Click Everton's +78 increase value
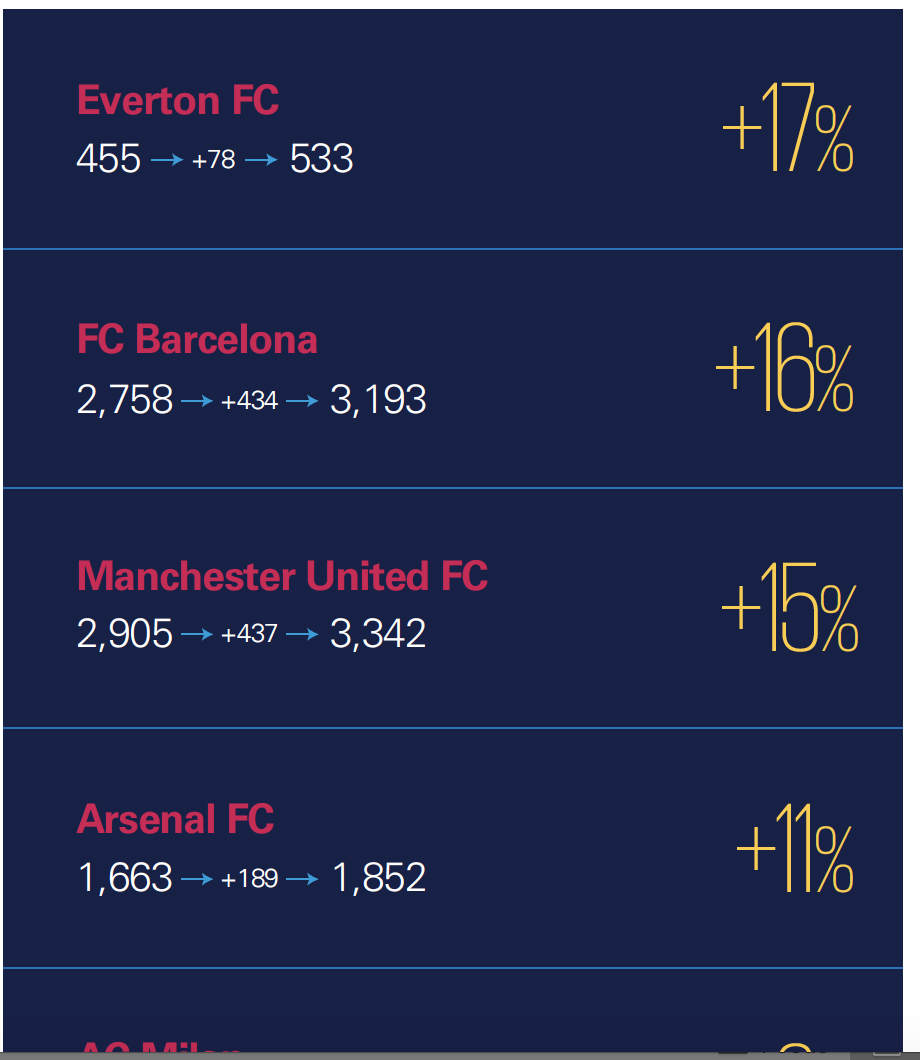The width and height of the screenshot is (920, 1060). 214,160
